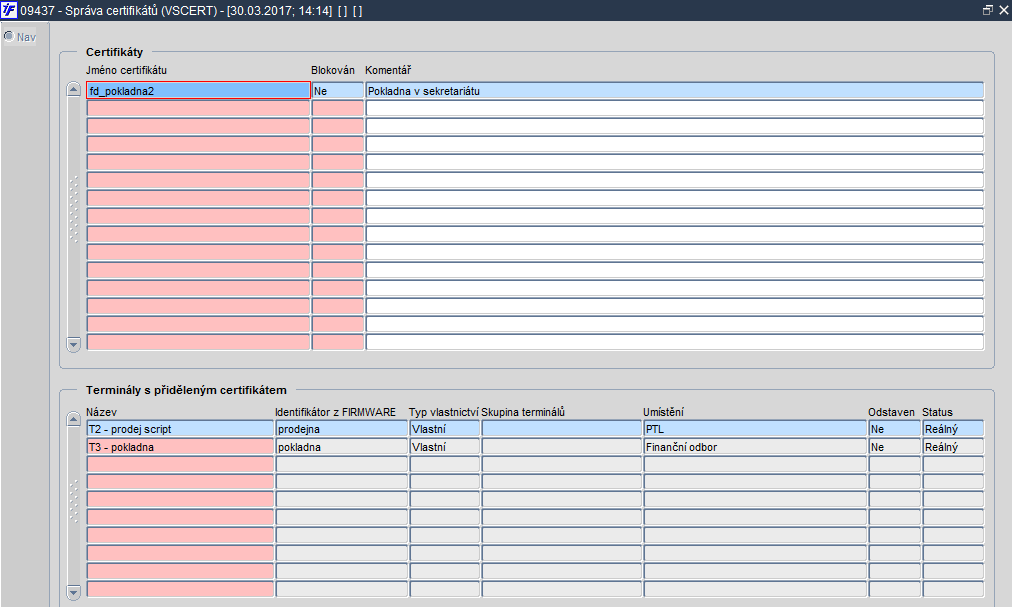Click the PTL location field
Image resolution: width=1012 pixels, height=607 pixels.
pos(755,429)
